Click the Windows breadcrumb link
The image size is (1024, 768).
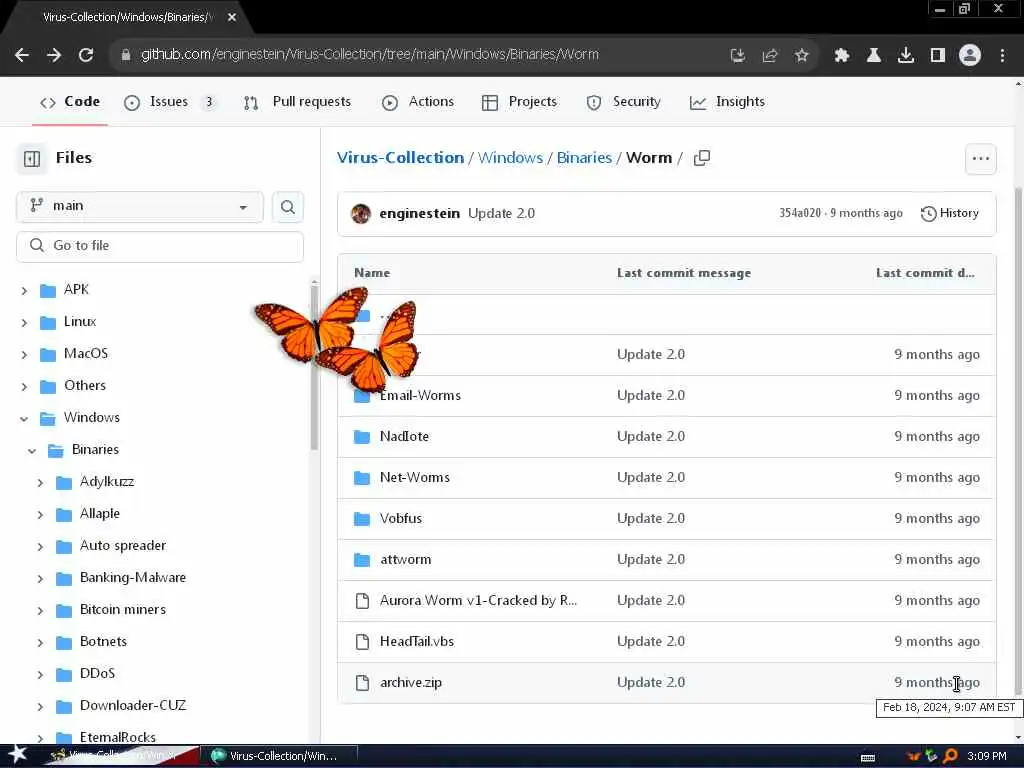click(x=510, y=157)
